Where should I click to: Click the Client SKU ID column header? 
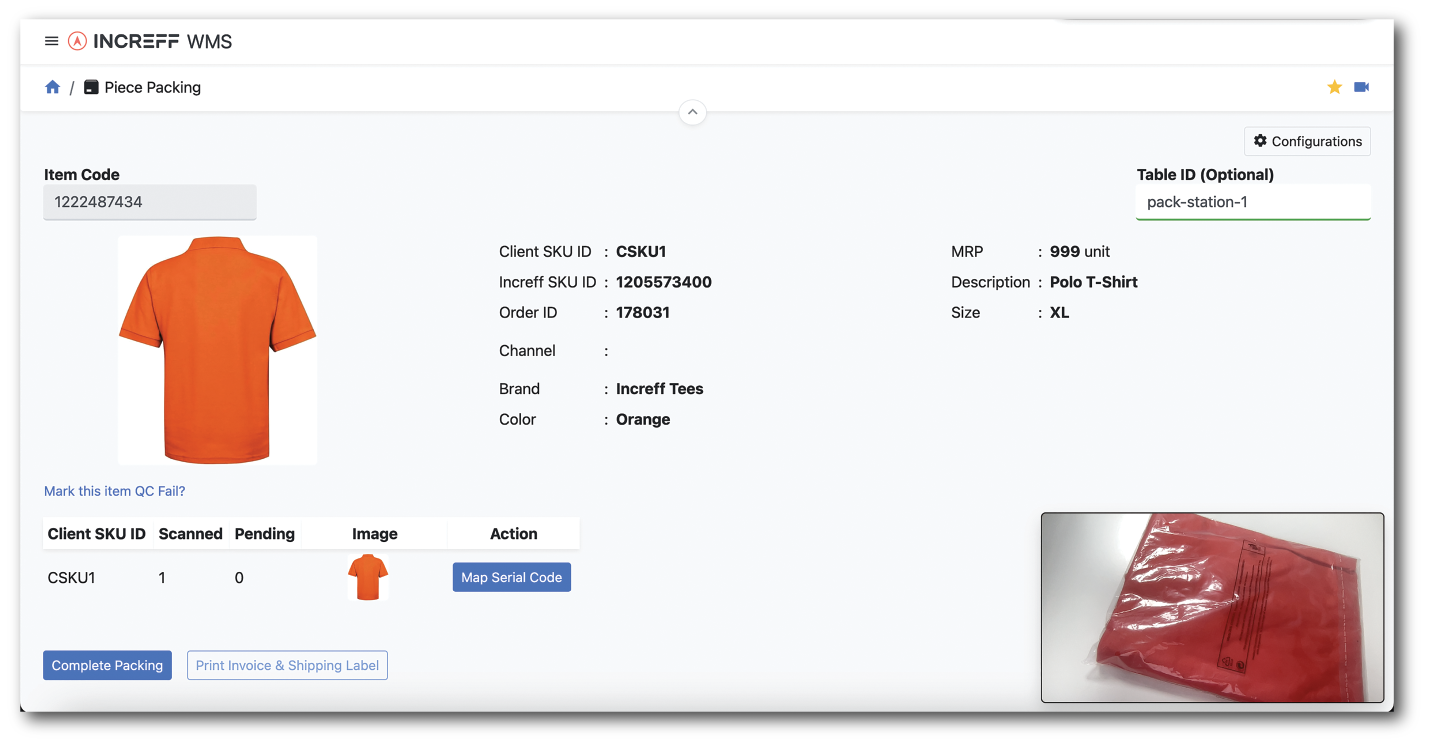coord(97,534)
